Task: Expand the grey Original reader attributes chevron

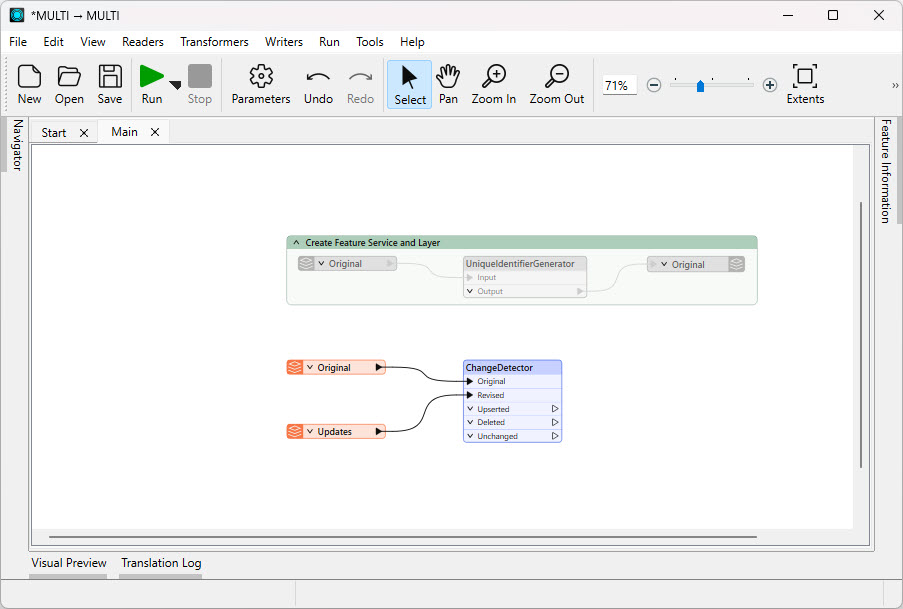Action: coord(321,263)
